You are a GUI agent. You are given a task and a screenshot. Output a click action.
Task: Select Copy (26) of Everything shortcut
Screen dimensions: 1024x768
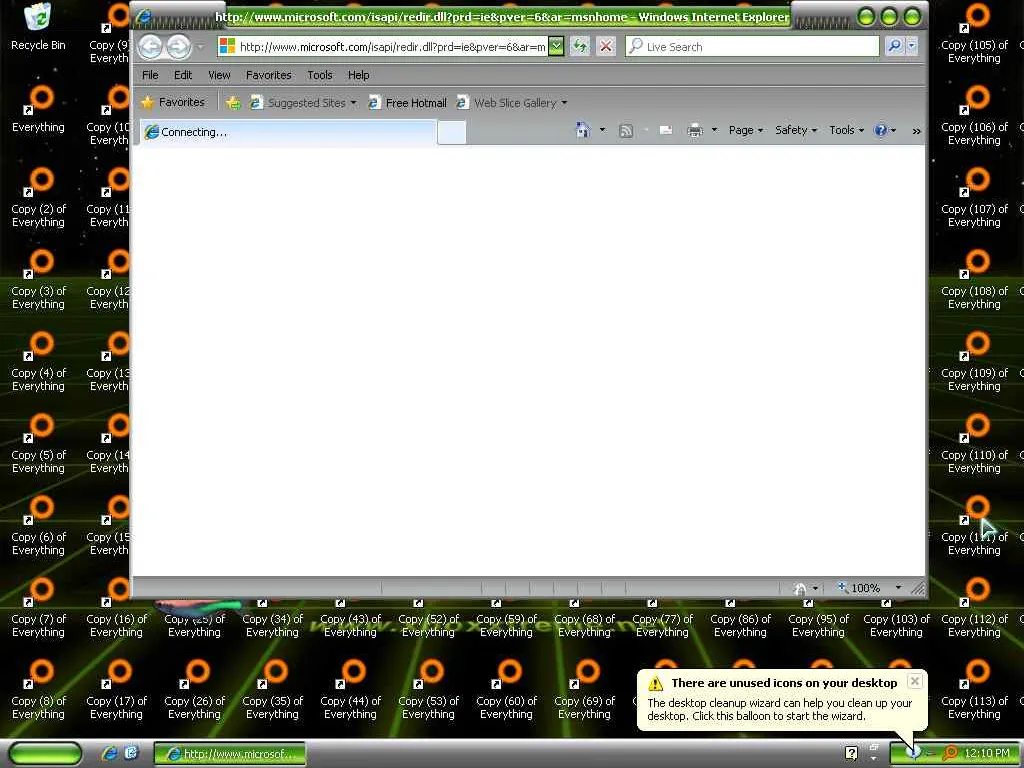(x=195, y=690)
